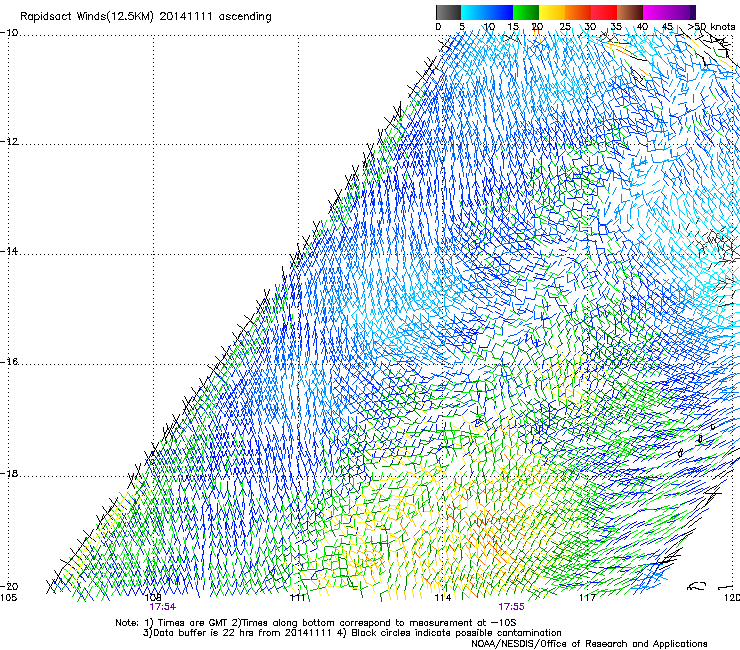This screenshot has width=740, height=650.
Task: Click the latitude label -10
Action: tap(9, 33)
